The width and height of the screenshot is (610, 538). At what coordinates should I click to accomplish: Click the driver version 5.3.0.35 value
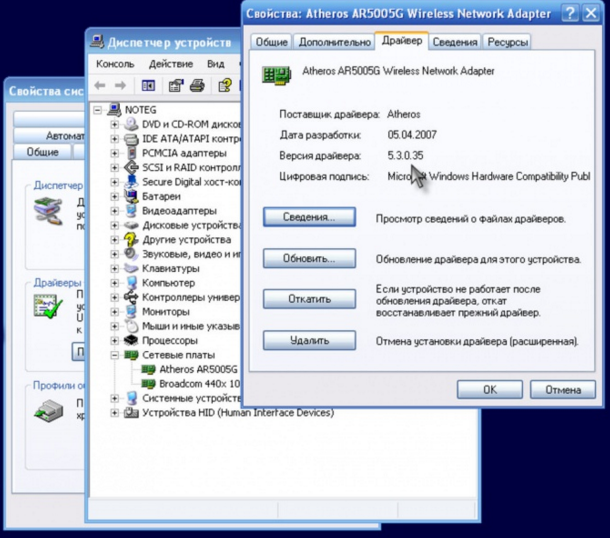[x=405, y=156]
